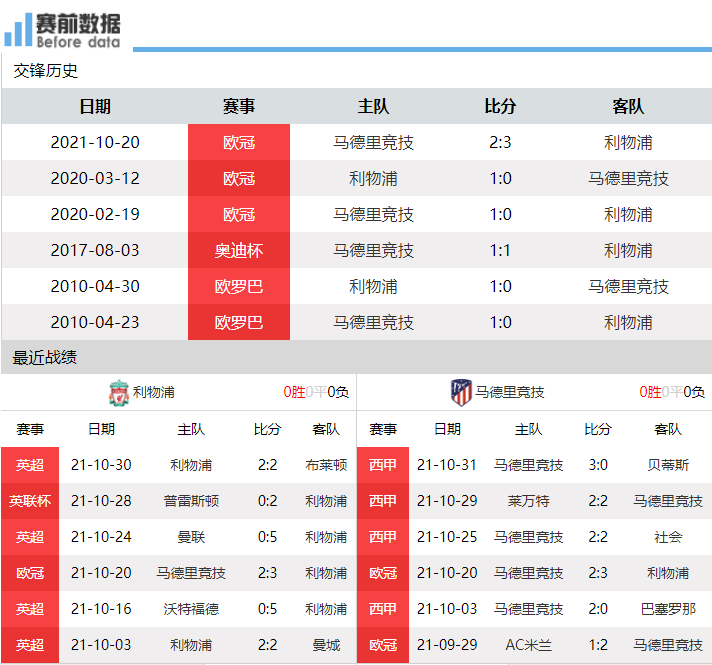The image size is (712, 665).
Task: Click the AC米兰 home team cell
Action: [528, 645]
